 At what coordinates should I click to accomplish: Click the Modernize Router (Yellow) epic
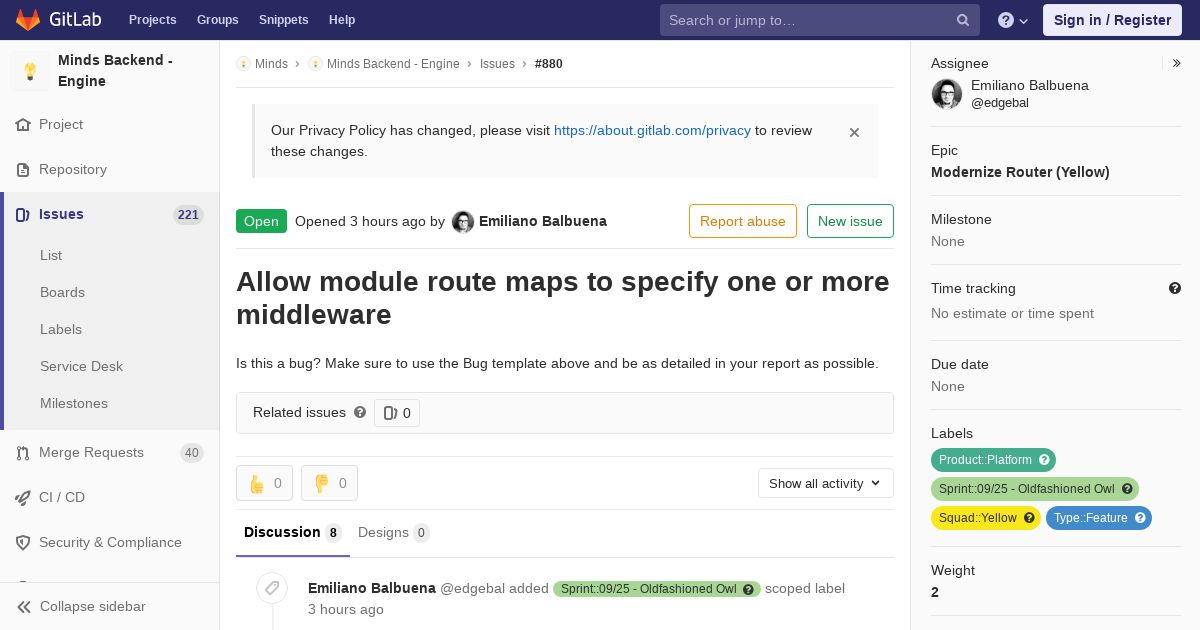[1020, 172]
